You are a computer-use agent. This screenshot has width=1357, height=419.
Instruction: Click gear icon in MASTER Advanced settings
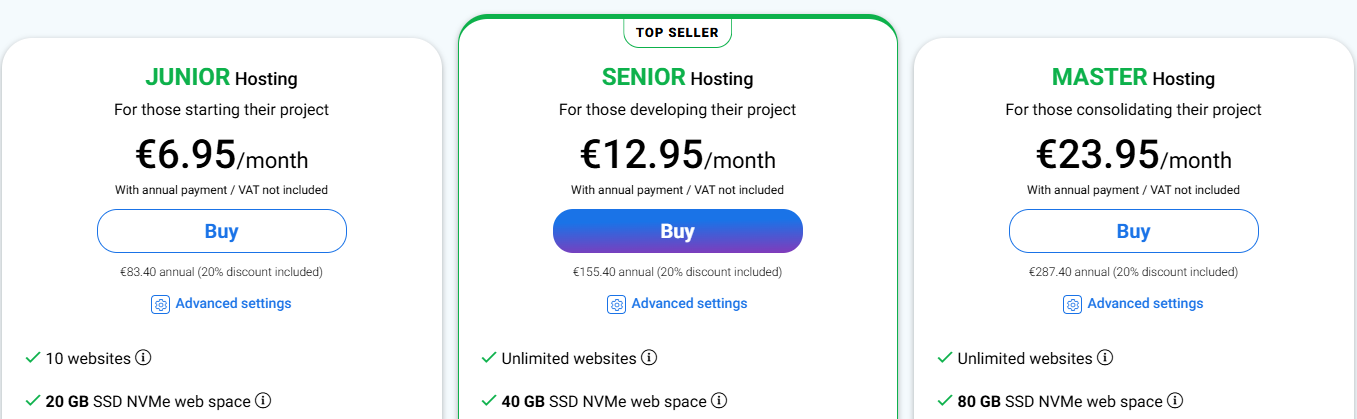click(1072, 304)
